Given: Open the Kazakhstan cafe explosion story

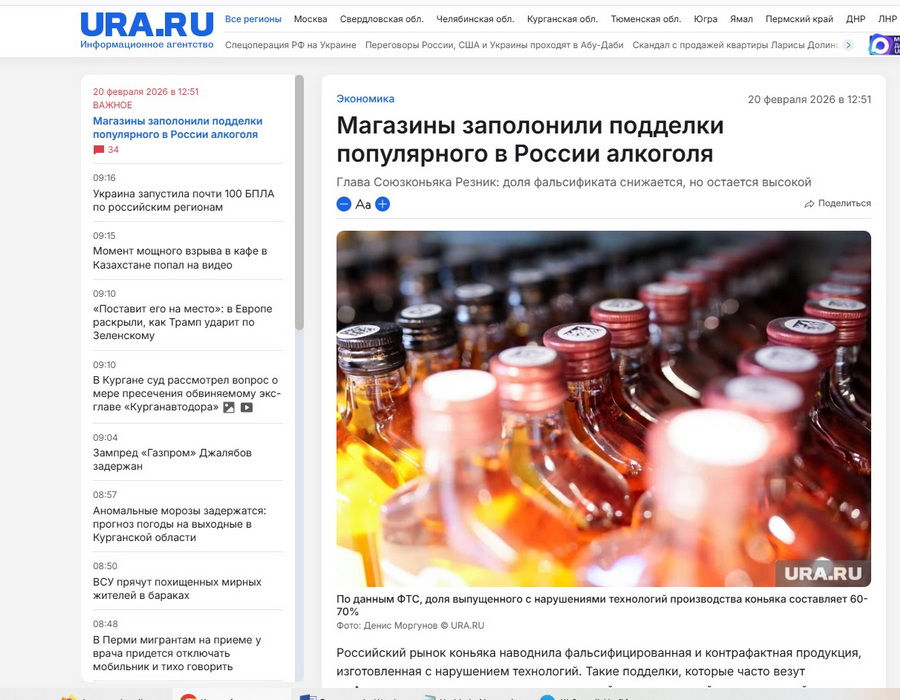Looking at the screenshot, I should 180,258.
